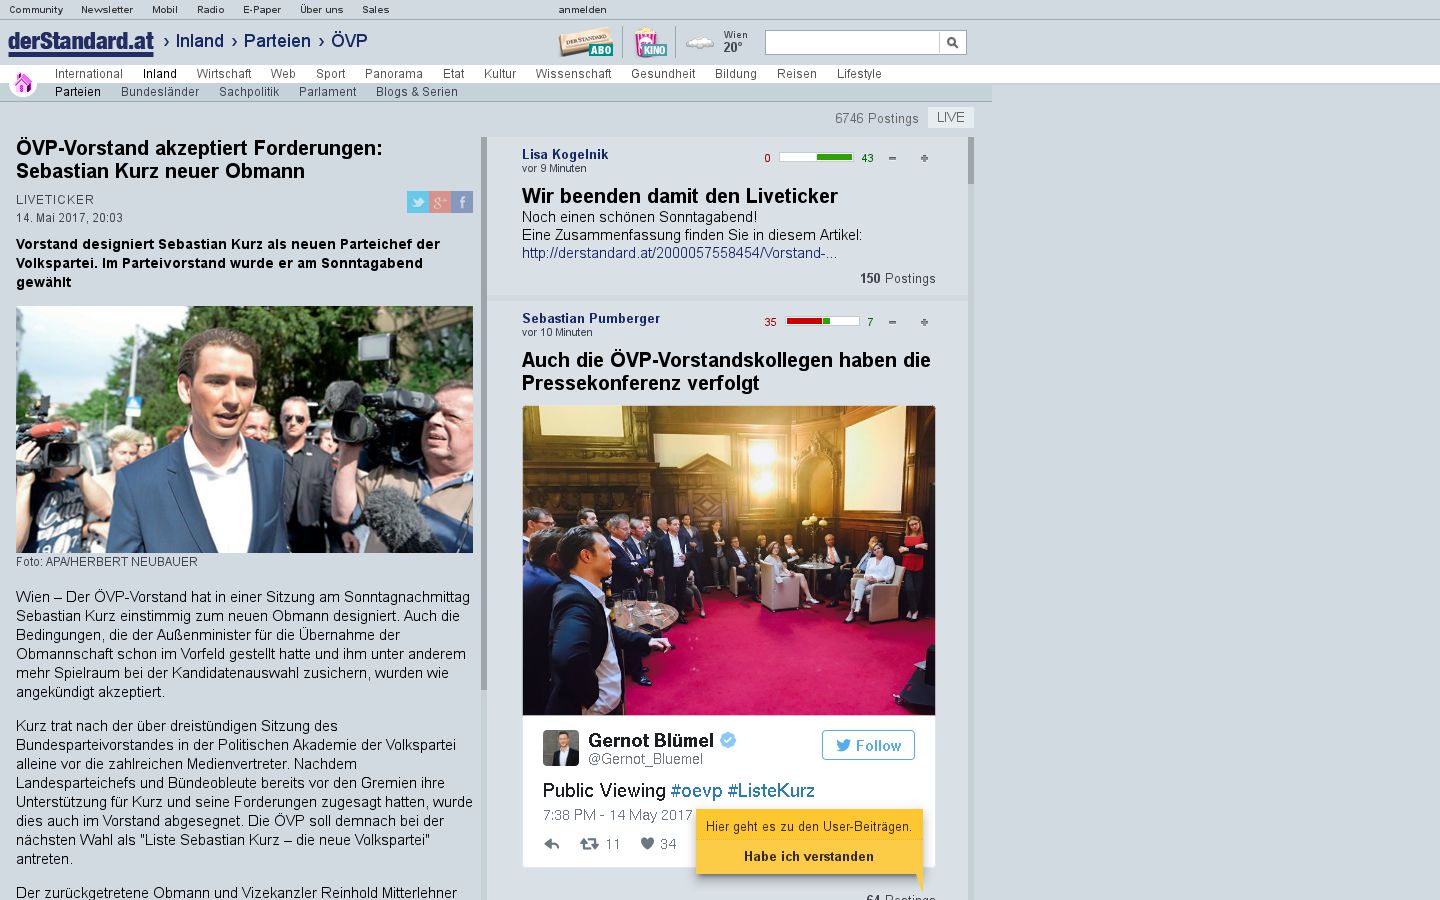Viewport: 1440px width, 900px height.
Task: Downvote Lisa Kogelnik's posting with minus
Action: pos(892,158)
